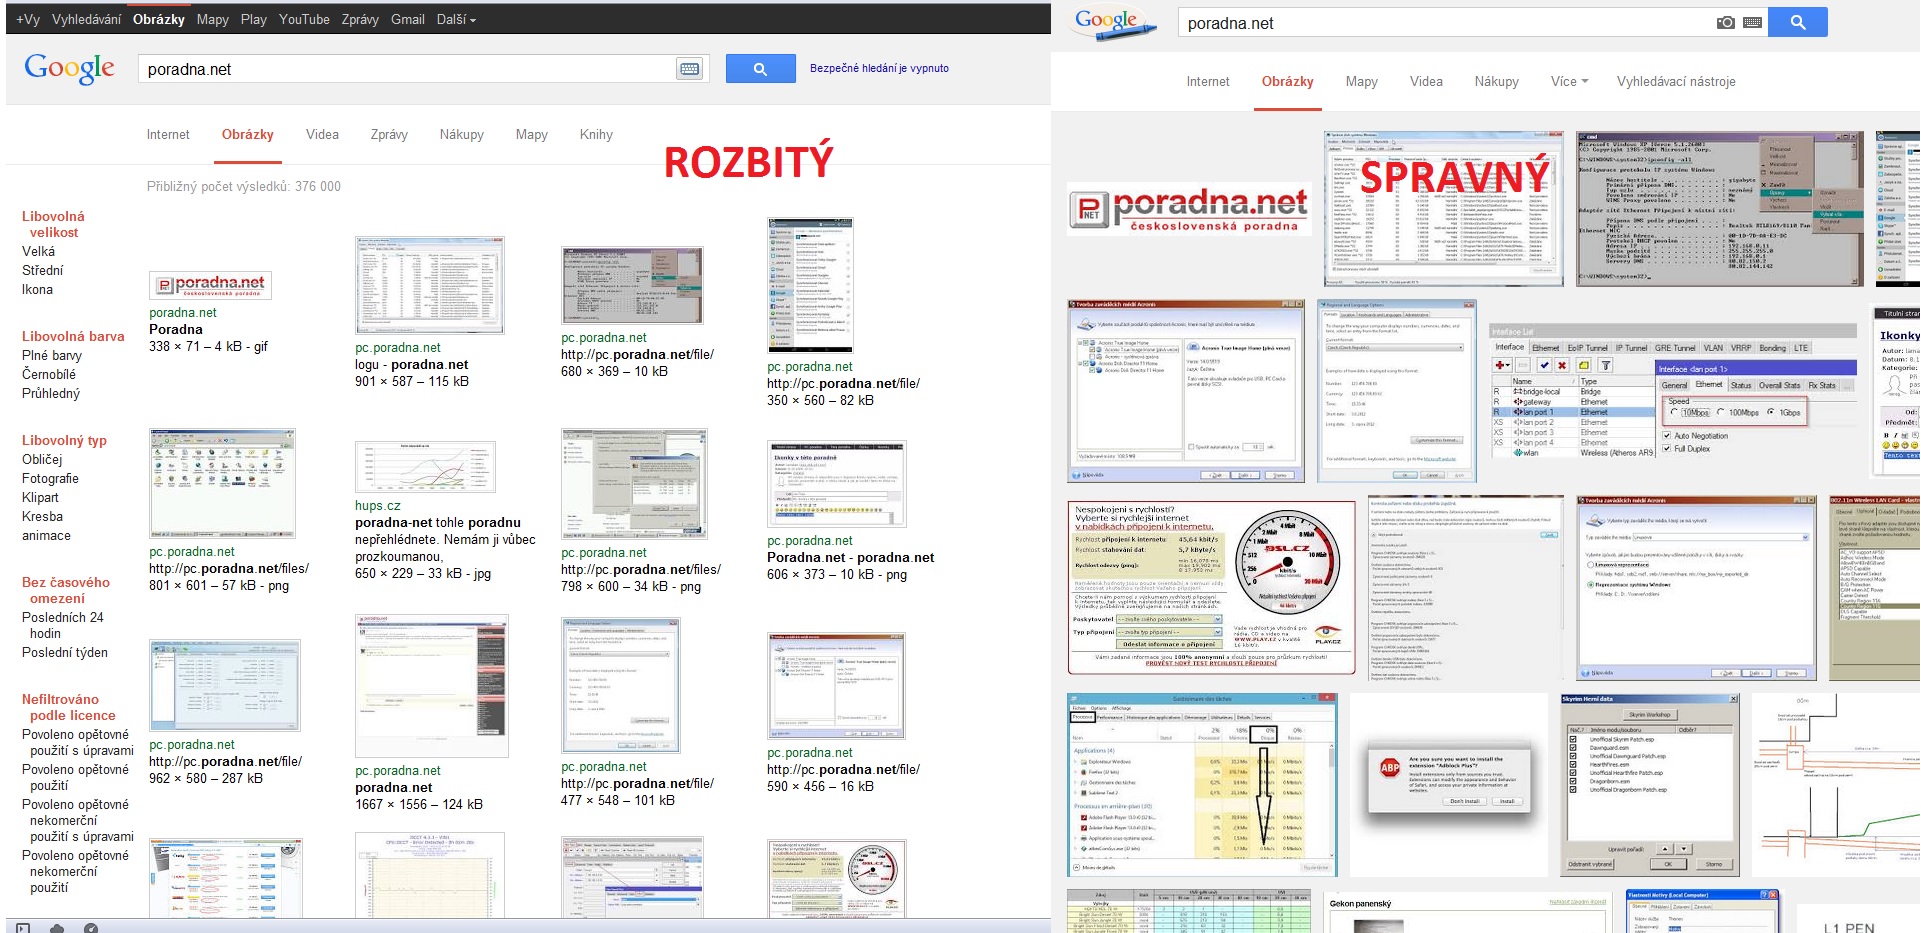The width and height of the screenshot is (1921, 933).
Task: Open YouTube from the black top bar
Action: point(304,19)
